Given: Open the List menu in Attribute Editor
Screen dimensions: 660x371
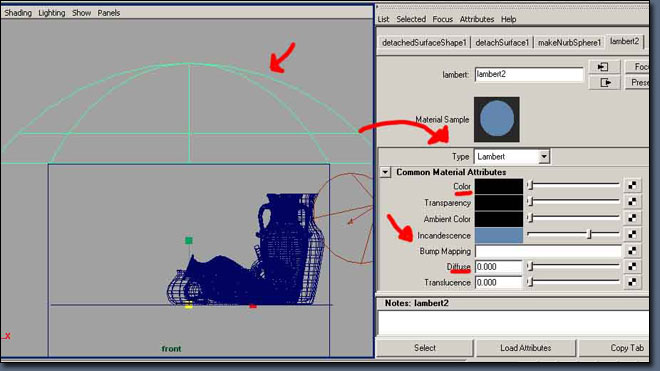Looking at the screenshot, I should [383, 19].
